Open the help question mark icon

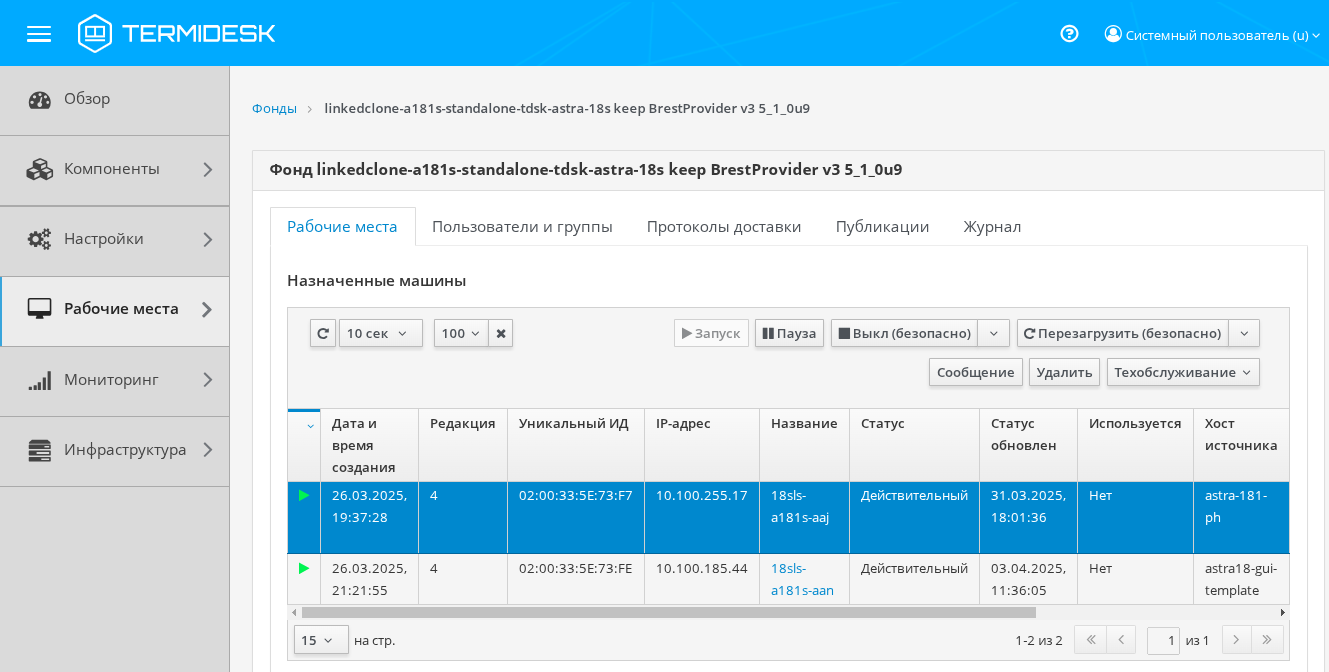coord(1069,34)
